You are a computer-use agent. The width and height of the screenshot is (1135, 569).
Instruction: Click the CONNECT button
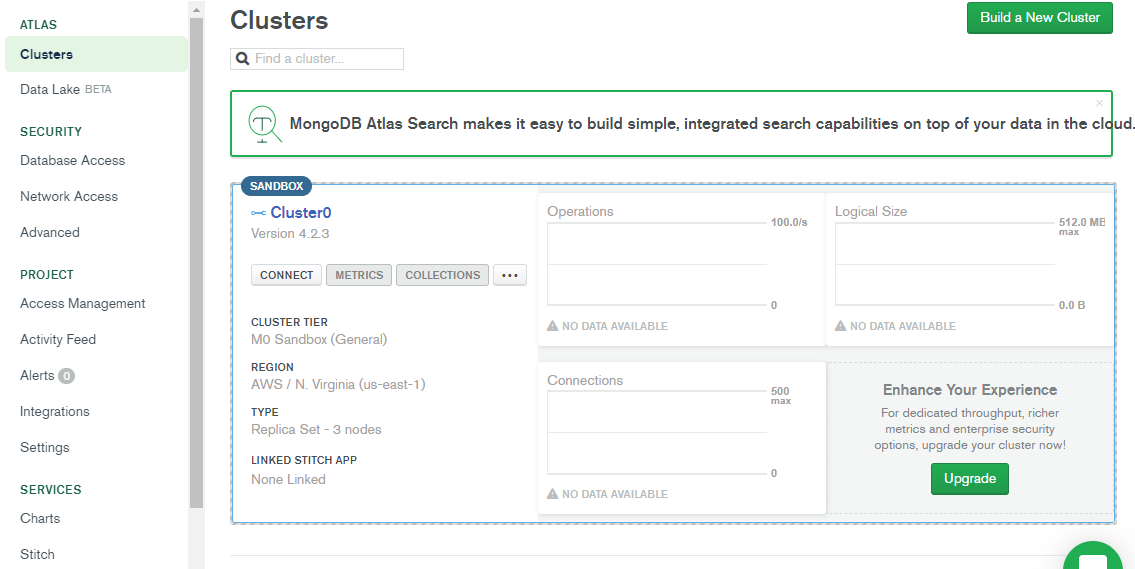click(287, 275)
